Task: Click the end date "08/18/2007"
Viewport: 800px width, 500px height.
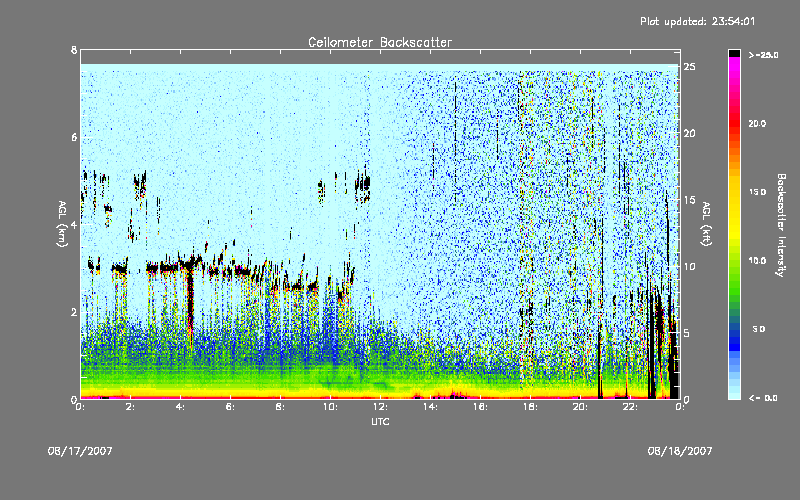Action: (x=680, y=451)
